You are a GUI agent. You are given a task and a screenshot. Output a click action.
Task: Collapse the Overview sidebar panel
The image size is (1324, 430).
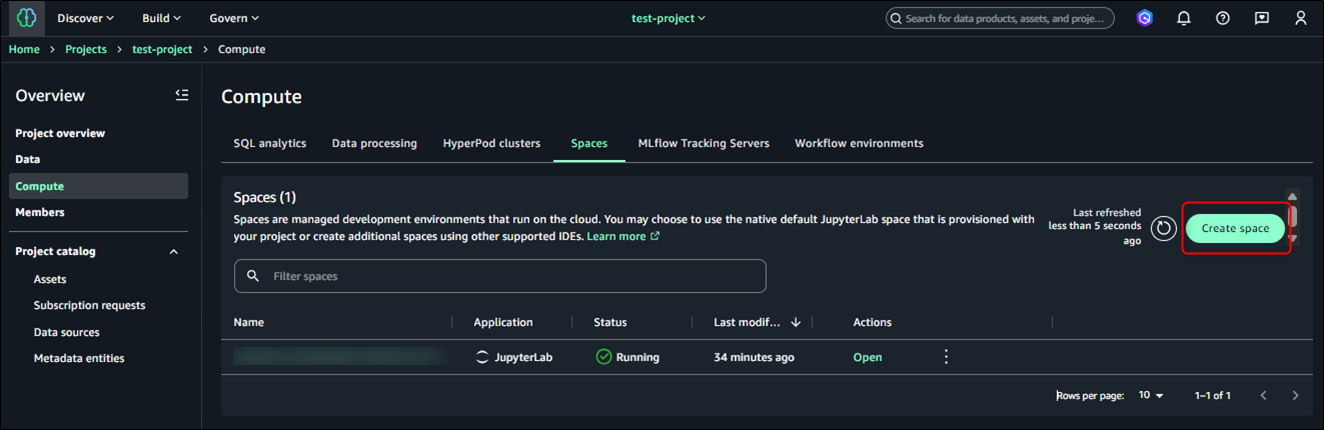point(181,95)
